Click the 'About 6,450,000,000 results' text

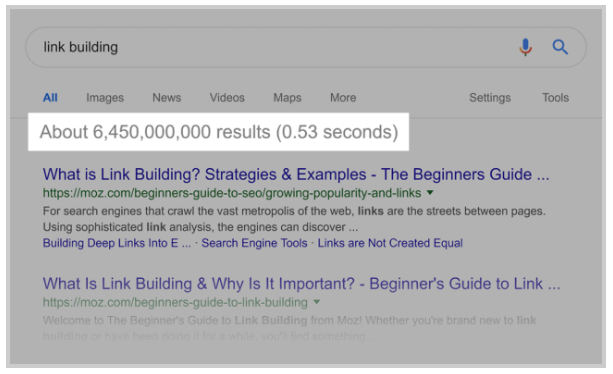pyautogui.click(x=155, y=132)
